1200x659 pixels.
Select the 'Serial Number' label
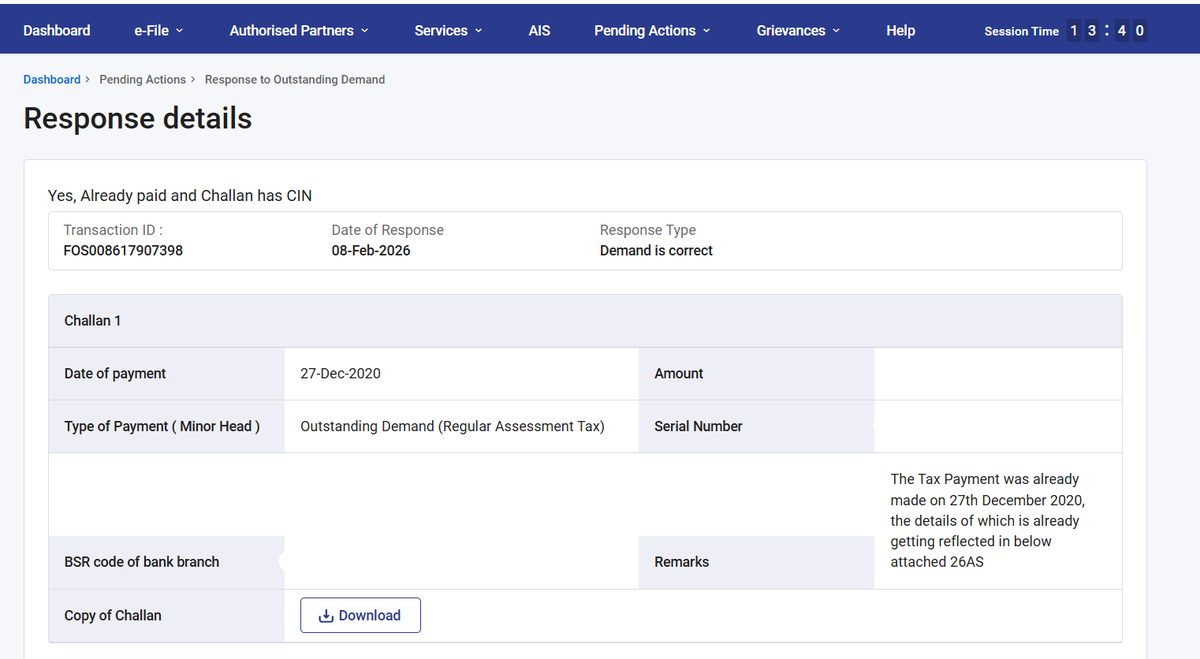pos(698,426)
